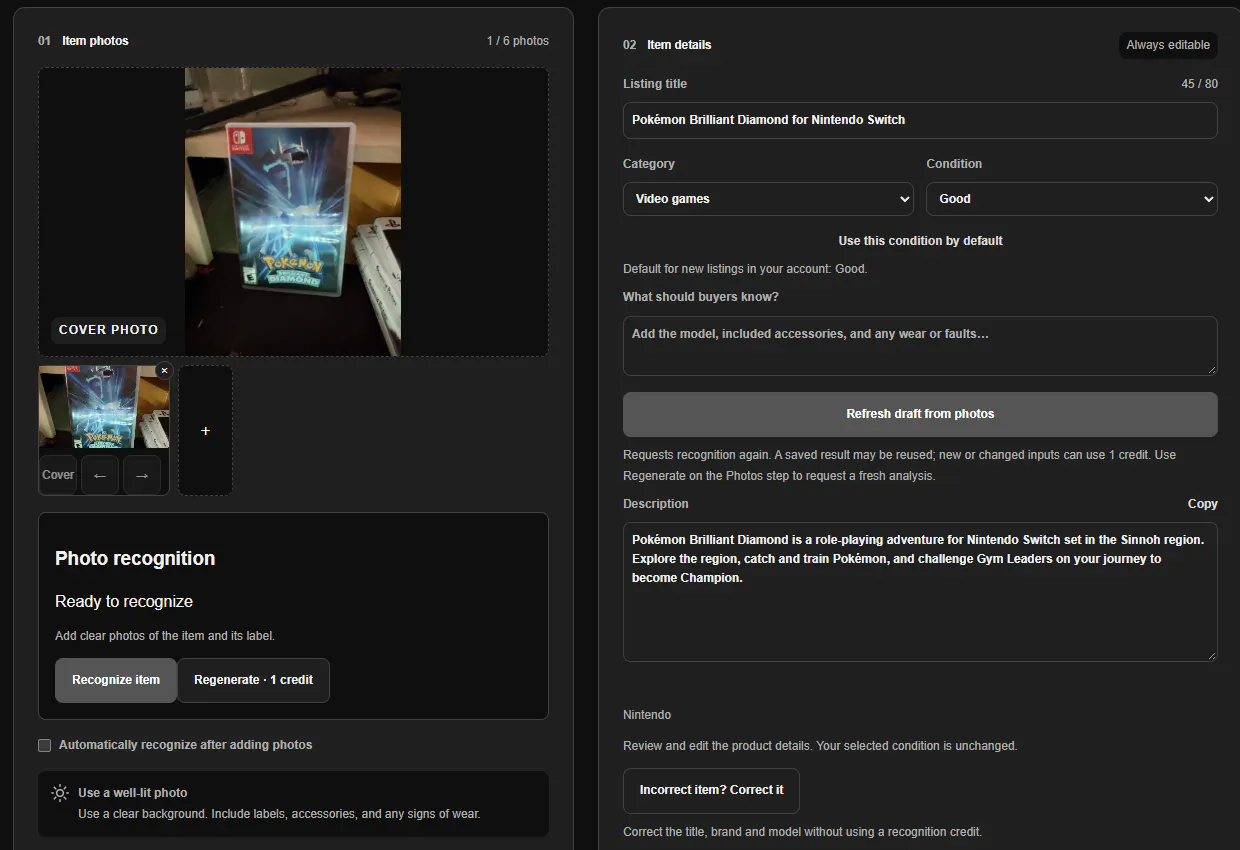Focus the What should buyers know textarea

920,346
